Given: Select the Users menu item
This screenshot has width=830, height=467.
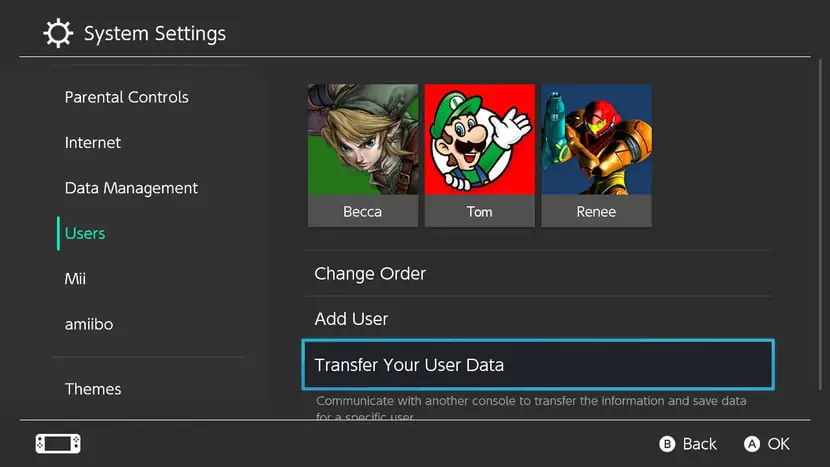Looking at the screenshot, I should [x=85, y=233].
